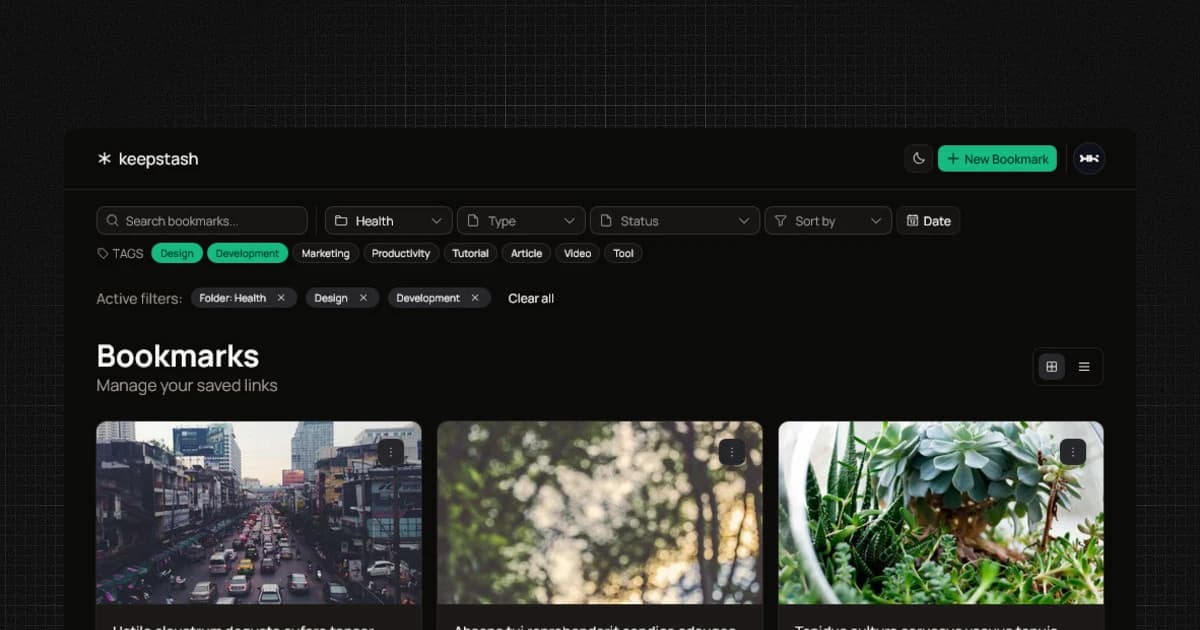1200x630 pixels.
Task: Remove the Folder: Health active filter
Action: 281,298
